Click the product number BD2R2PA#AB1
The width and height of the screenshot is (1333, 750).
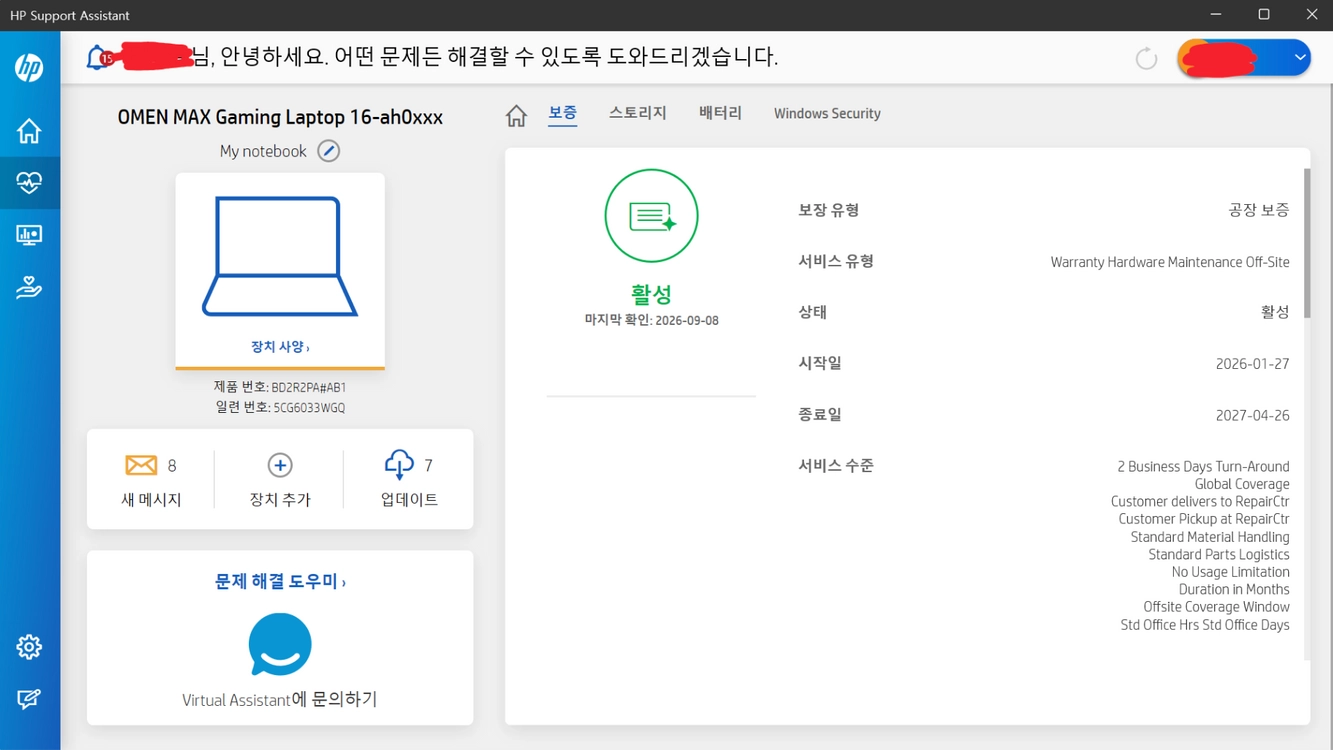click(x=309, y=387)
